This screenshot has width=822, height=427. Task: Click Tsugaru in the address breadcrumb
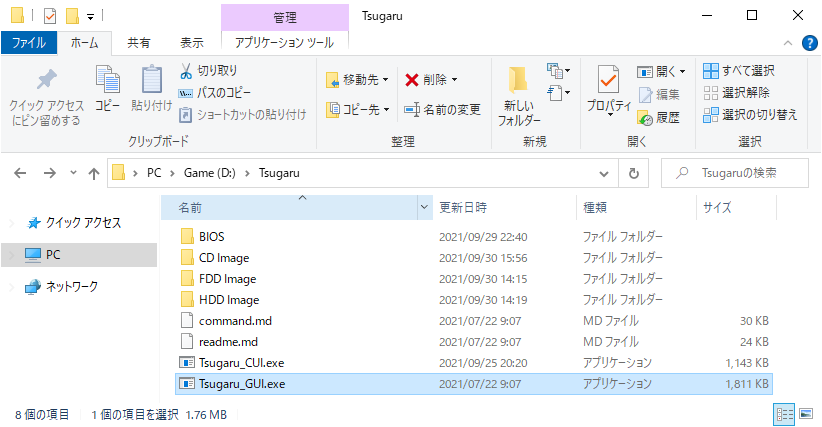pyautogui.click(x=279, y=173)
